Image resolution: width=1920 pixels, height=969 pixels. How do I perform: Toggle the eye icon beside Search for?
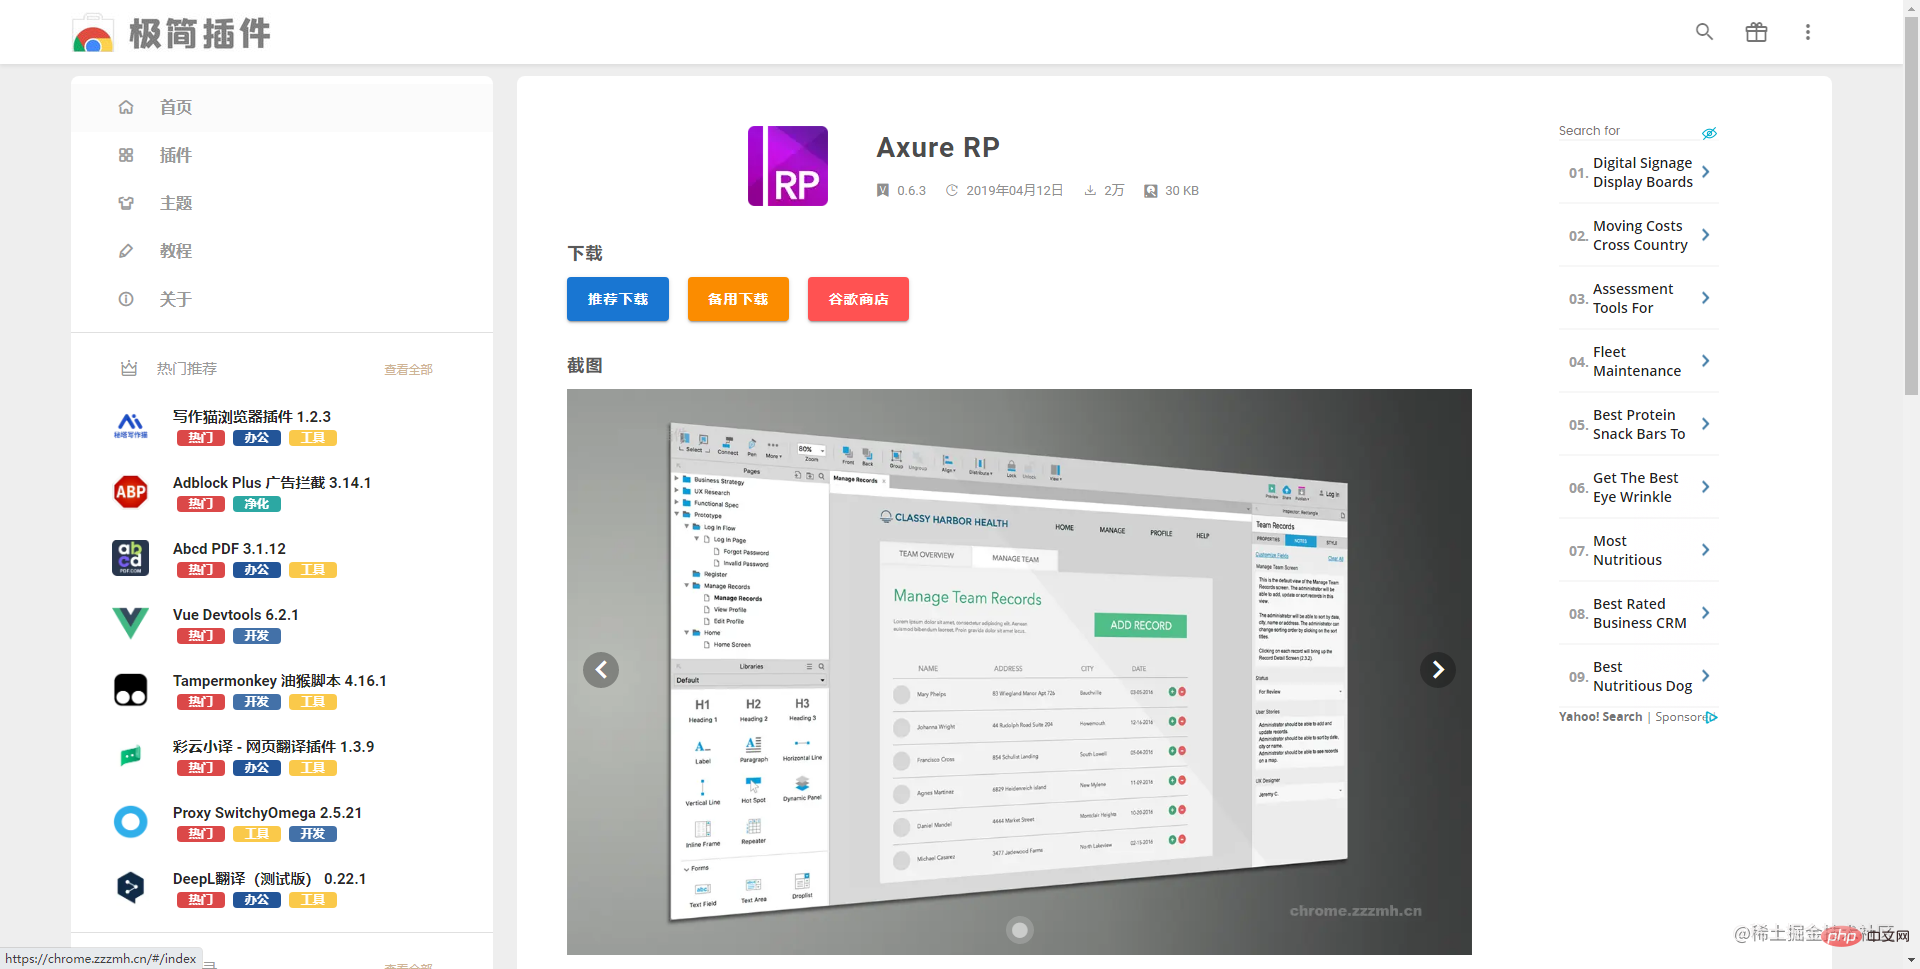pyautogui.click(x=1710, y=133)
